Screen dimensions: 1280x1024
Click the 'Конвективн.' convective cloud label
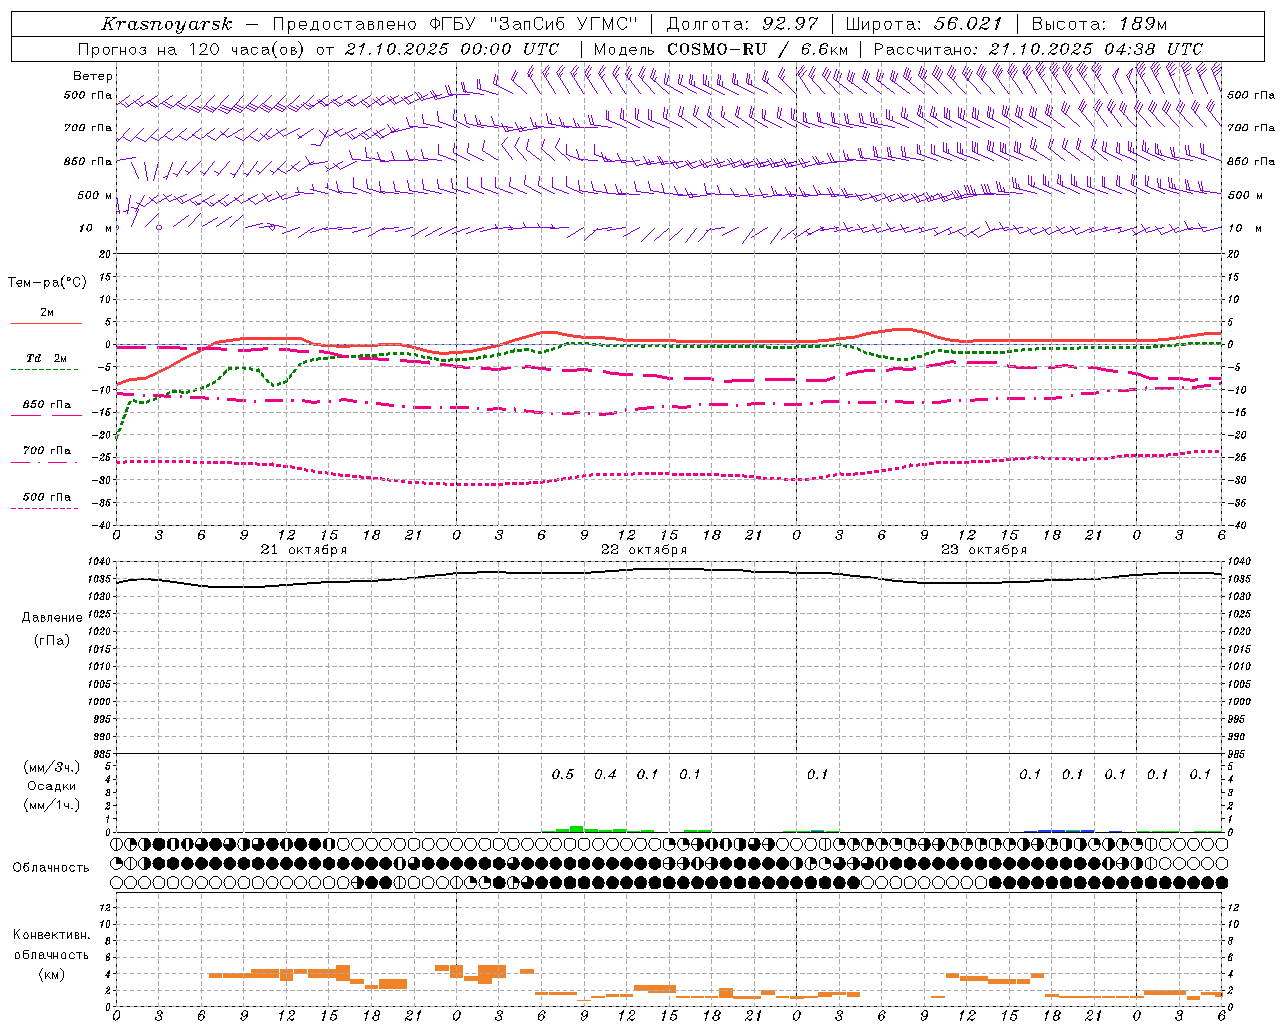(x=52, y=935)
